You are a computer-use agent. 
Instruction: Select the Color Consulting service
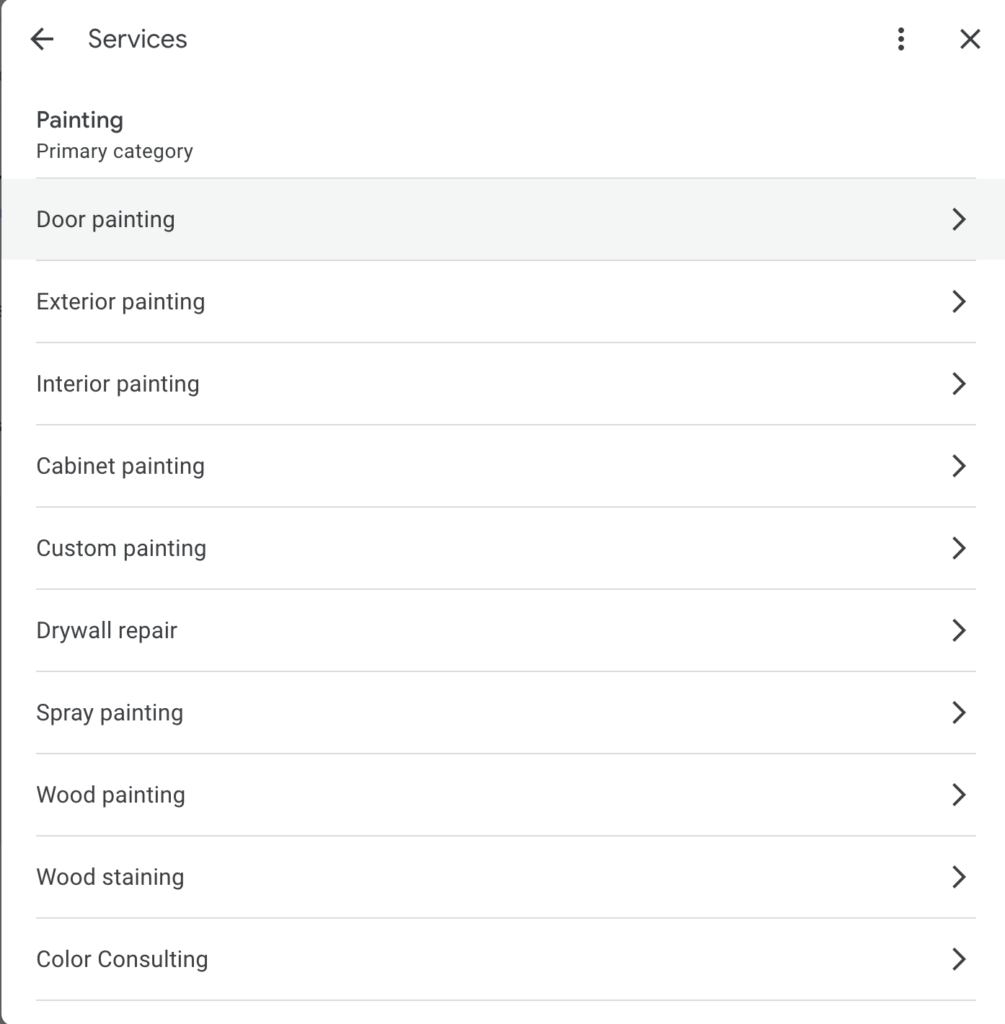point(122,959)
